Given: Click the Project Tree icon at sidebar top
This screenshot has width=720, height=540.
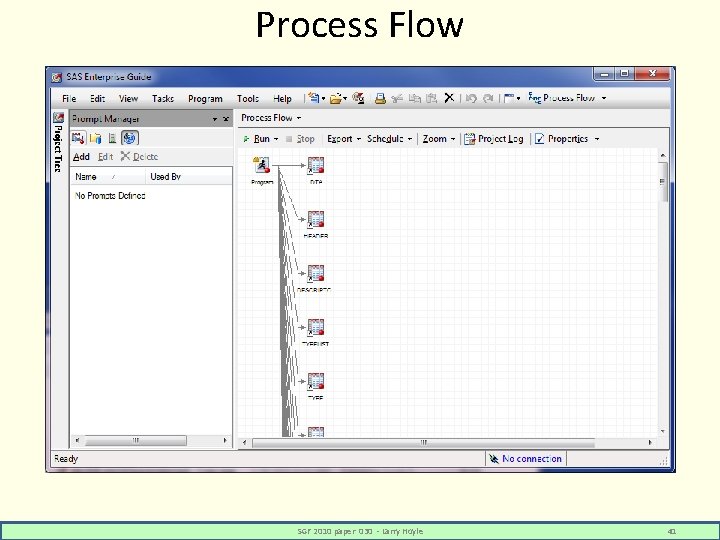Looking at the screenshot, I should 58,118.
